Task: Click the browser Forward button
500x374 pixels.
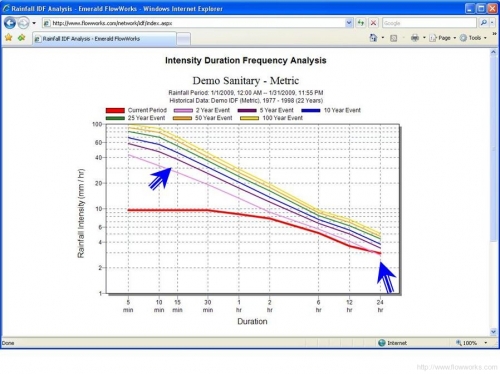Action: [x=23, y=23]
